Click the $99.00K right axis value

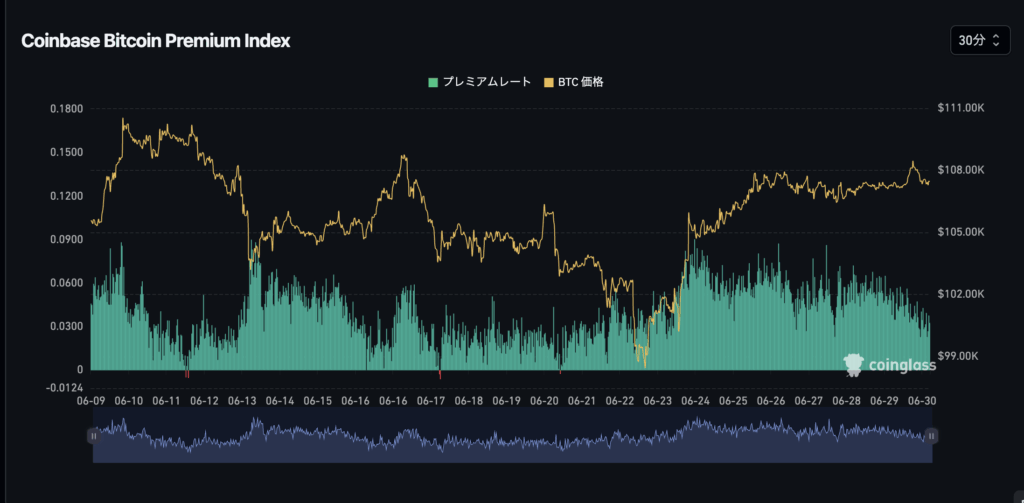coord(959,356)
